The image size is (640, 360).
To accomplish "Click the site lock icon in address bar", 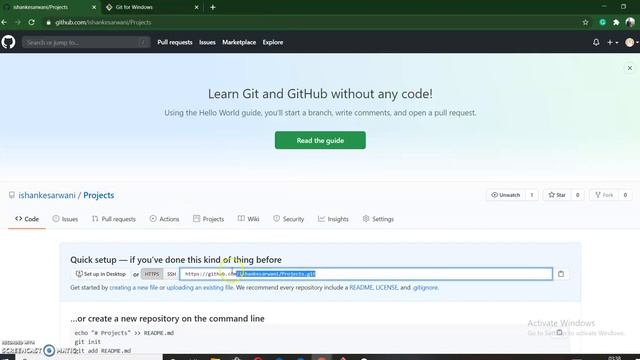I will 49,22.
